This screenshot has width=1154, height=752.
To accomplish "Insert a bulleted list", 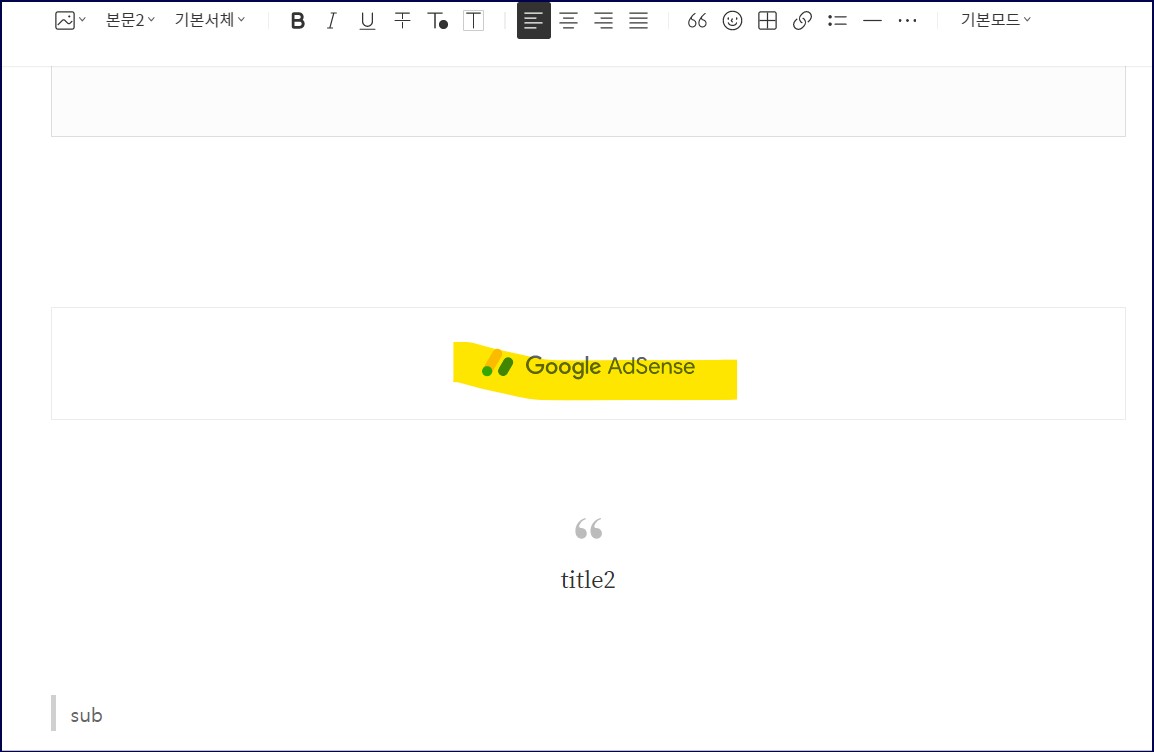I will point(837,21).
